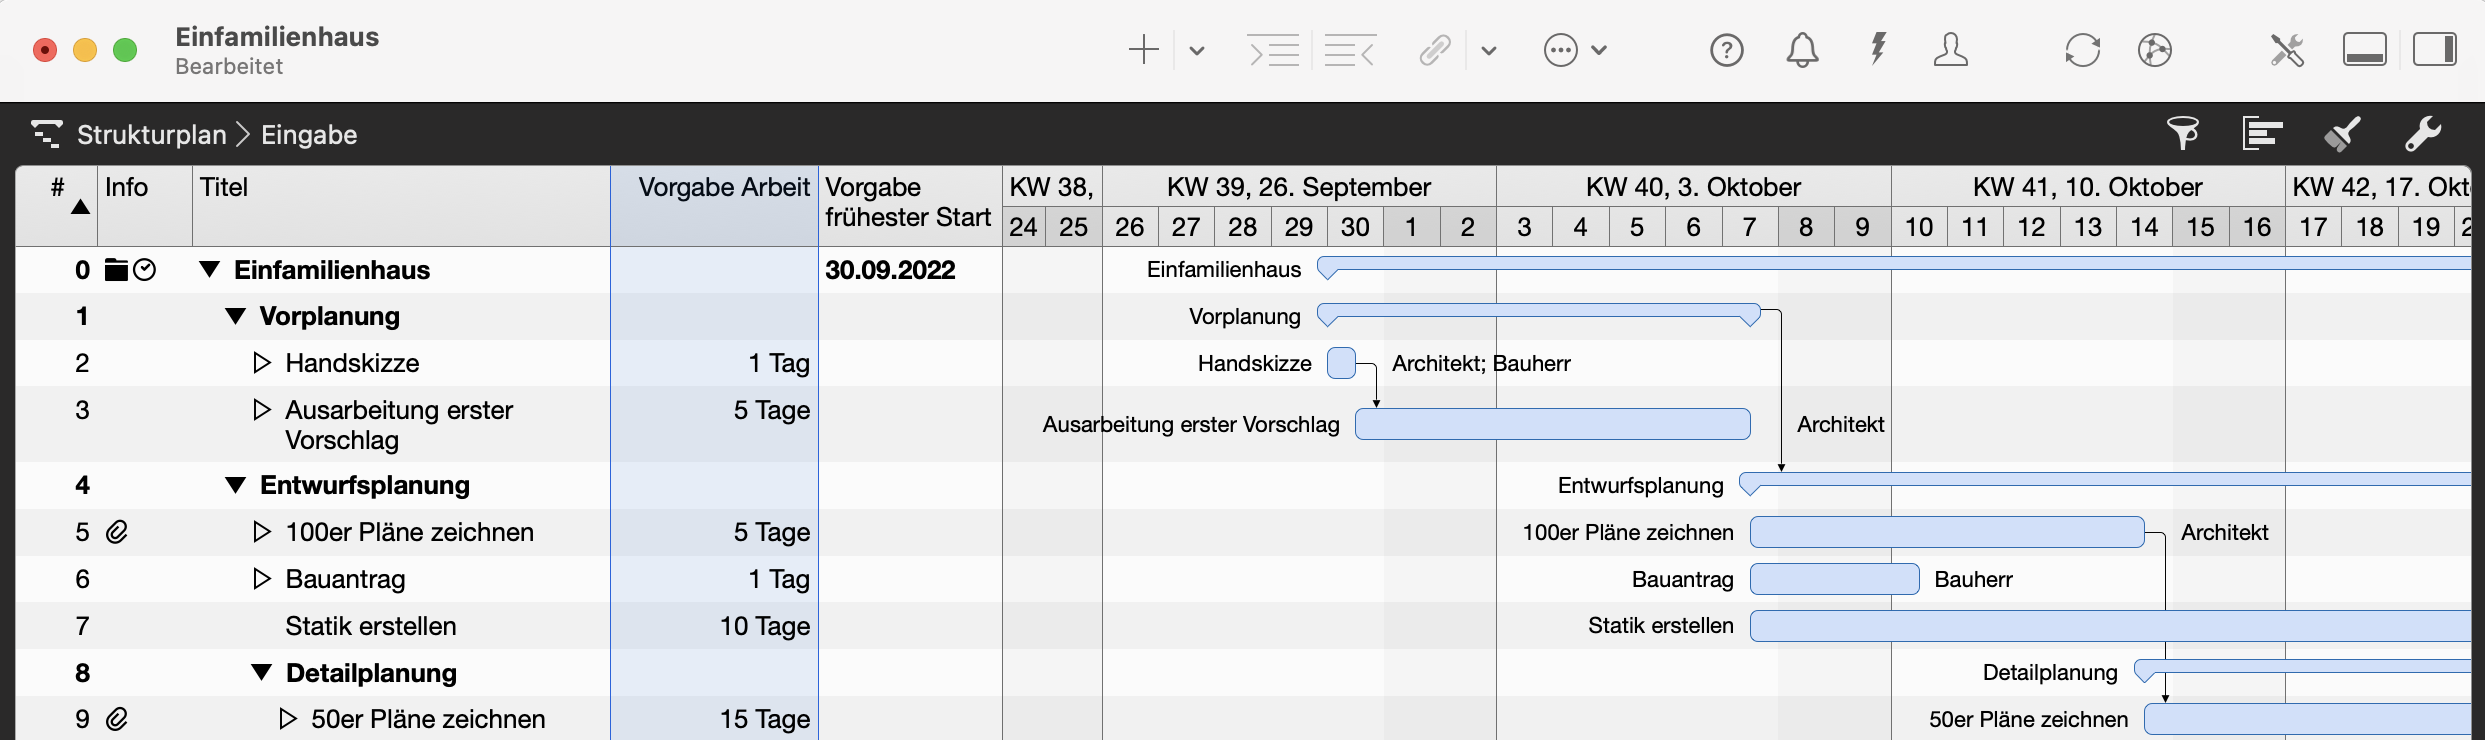Toggle the right sidebar panel icon
This screenshot has height=740, width=2485.
pos(2435,50)
